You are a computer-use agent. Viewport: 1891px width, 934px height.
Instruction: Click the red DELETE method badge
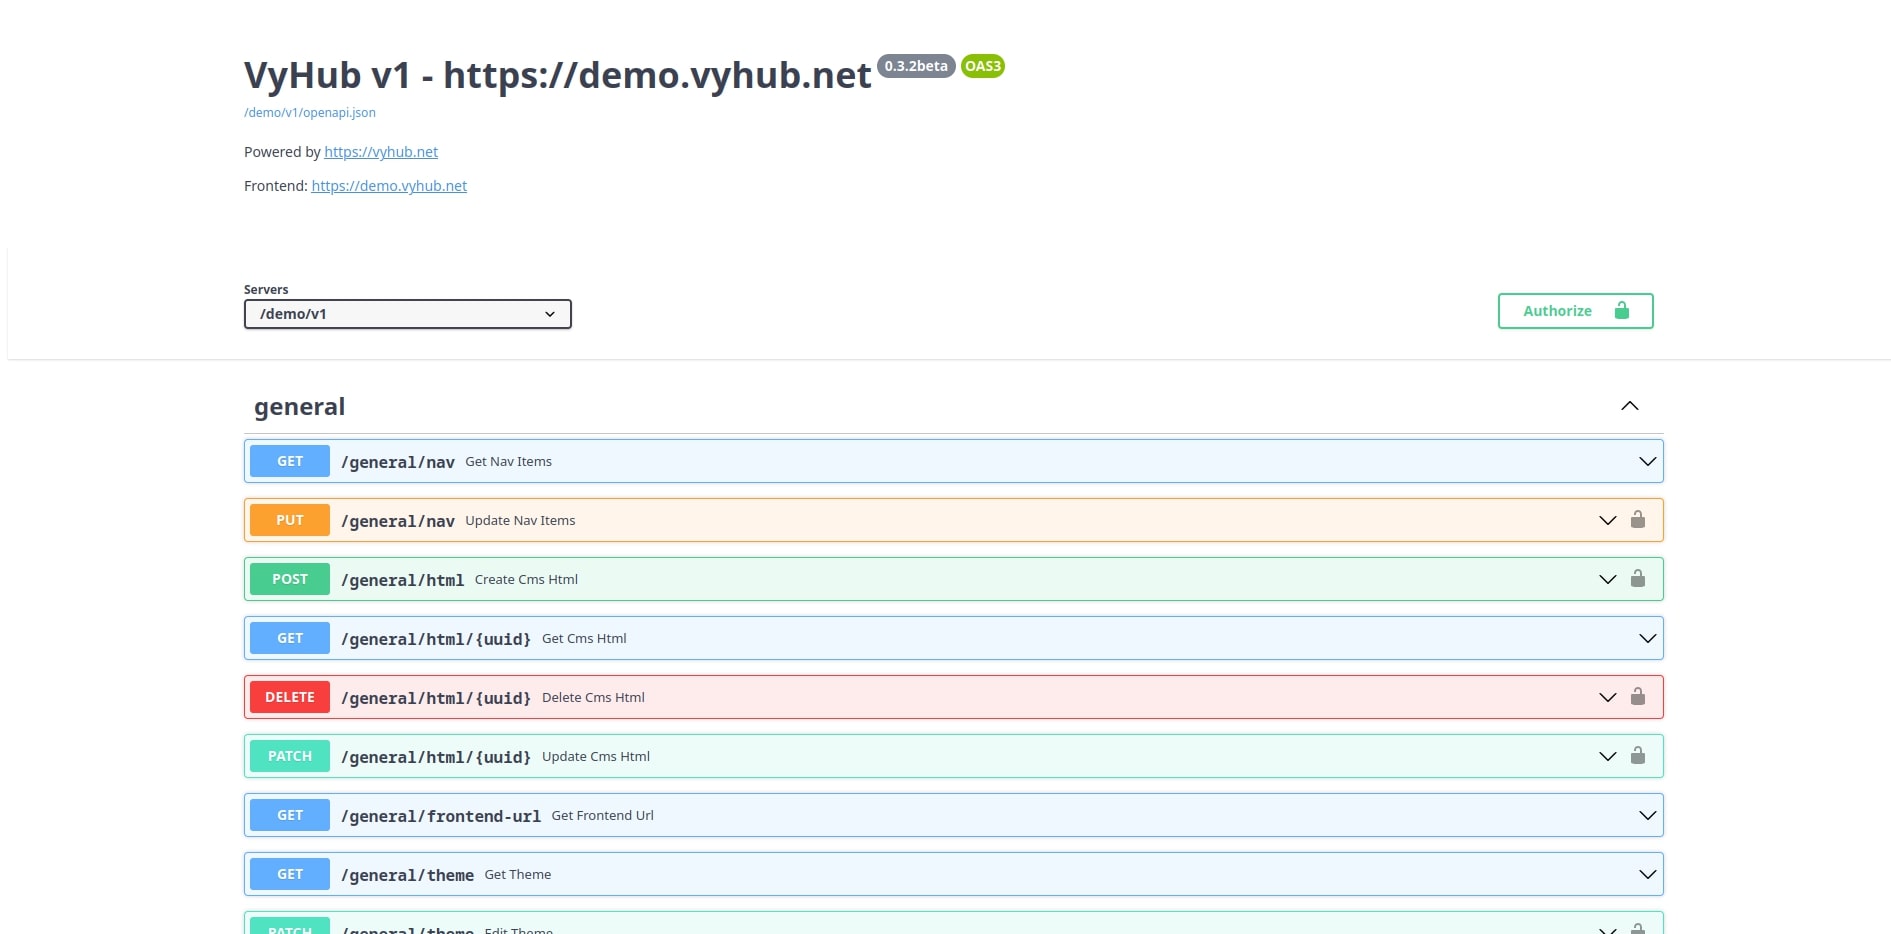tap(289, 697)
